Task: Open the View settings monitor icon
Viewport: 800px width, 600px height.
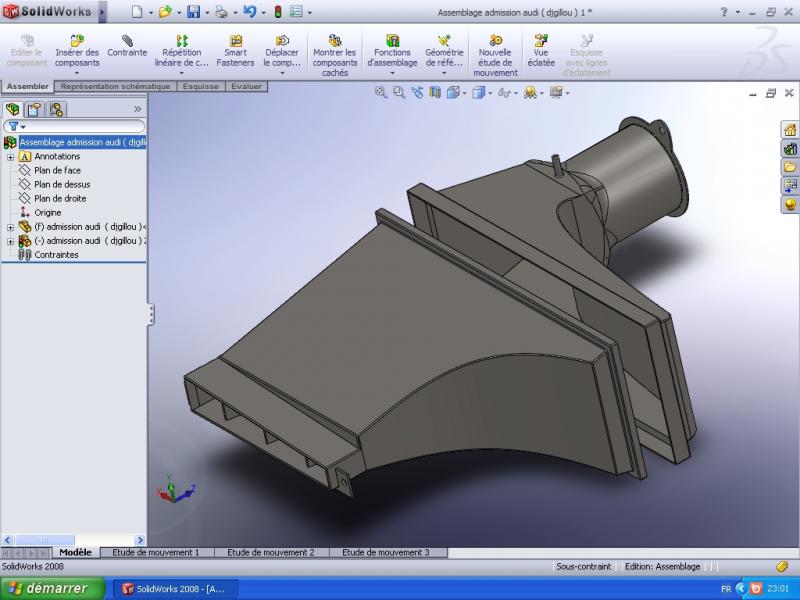Action: click(x=556, y=92)
